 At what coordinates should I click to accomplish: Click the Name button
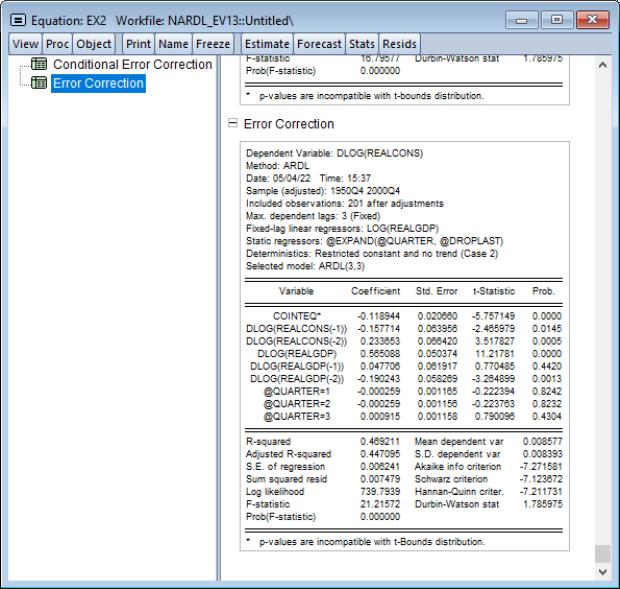[172, 43]
